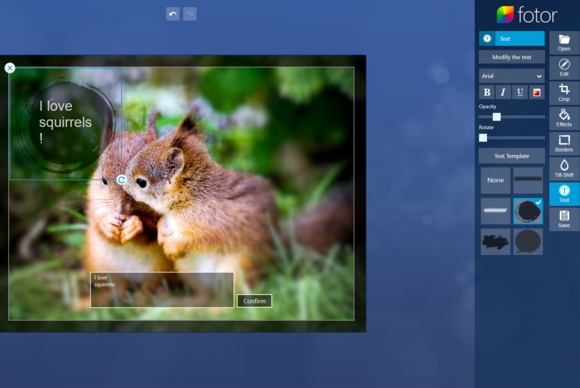Select the Tilt-Shift tool
The height and width of the screenshot is (388, 580).
pos(564,168)
